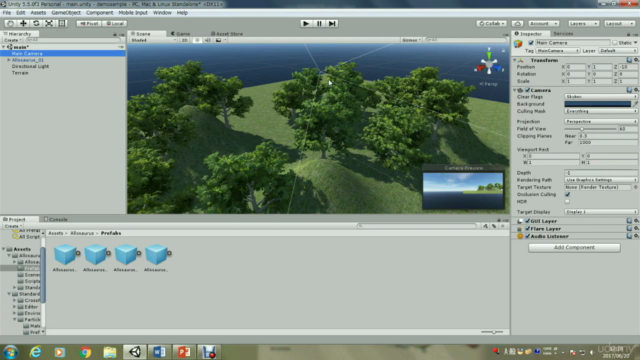
Task: Open Camera component help icon
Action: click(629, 90)
